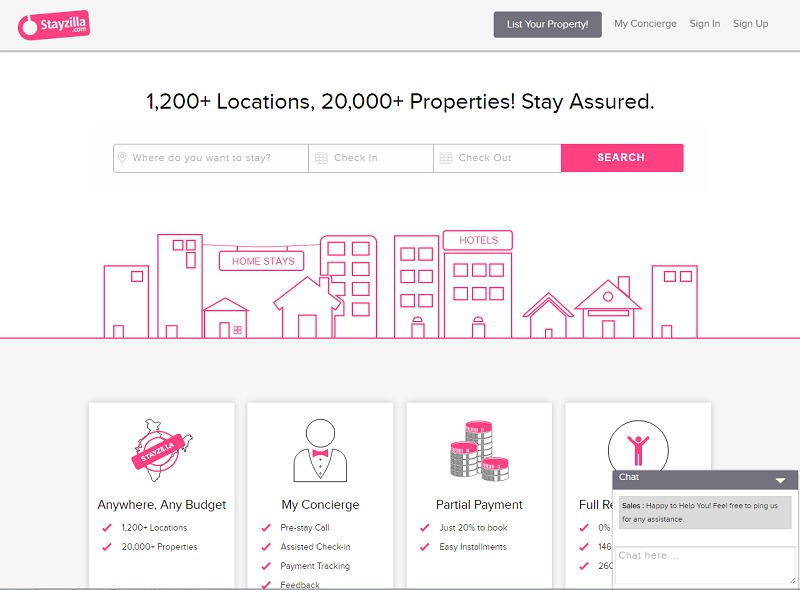This screenshot has height=590, width=800.
Task: Click checkmark beside 1,200+ Locations
Action: [107, 528]
